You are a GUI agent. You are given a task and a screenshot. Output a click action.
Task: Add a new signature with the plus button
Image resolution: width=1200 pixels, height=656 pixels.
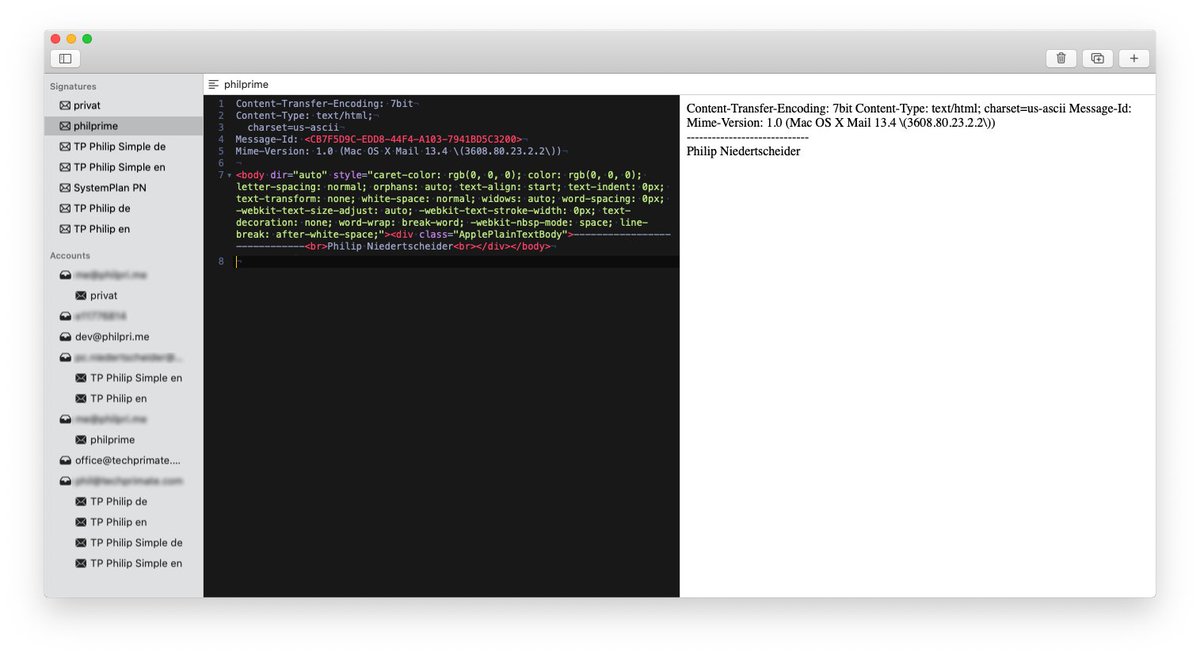[1133, 59]
